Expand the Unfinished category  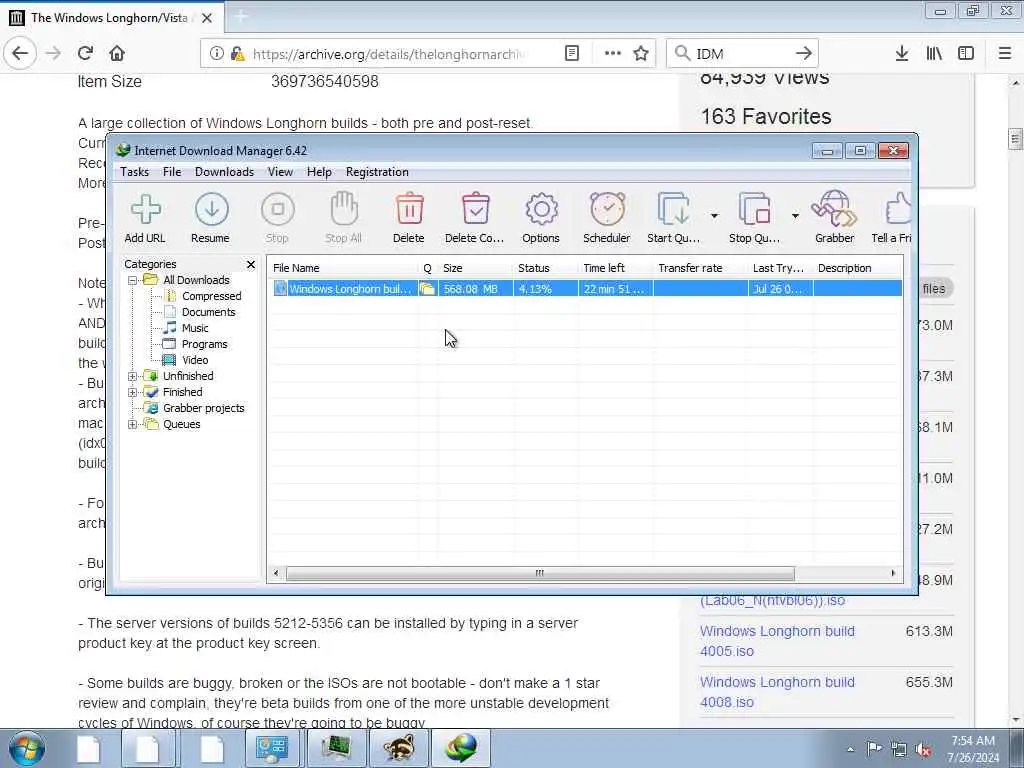click(x=133, y=376)
